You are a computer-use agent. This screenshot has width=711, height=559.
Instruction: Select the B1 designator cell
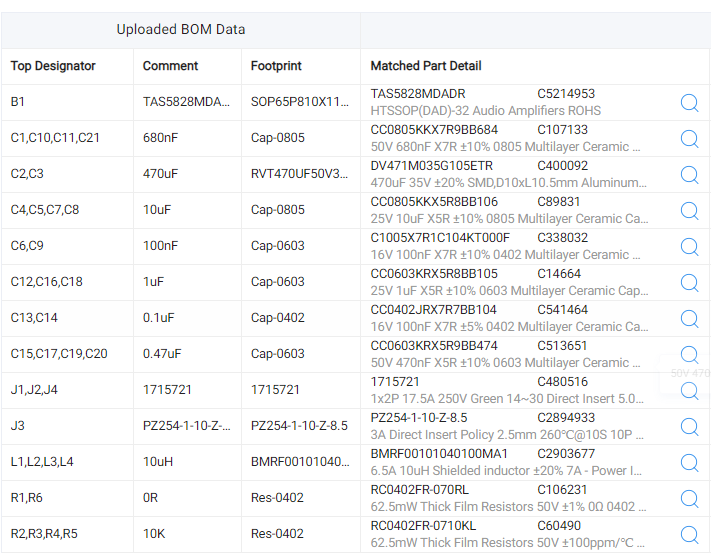click(x=19, y=102)
